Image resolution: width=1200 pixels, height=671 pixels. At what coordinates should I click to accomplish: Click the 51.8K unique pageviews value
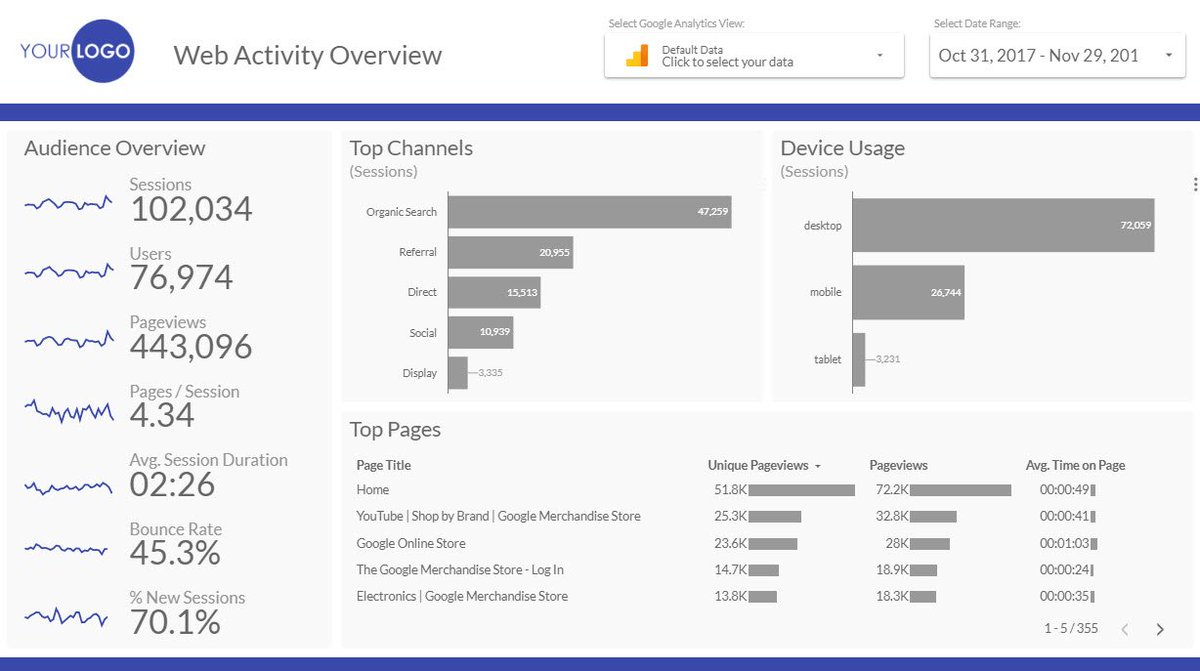731,490
